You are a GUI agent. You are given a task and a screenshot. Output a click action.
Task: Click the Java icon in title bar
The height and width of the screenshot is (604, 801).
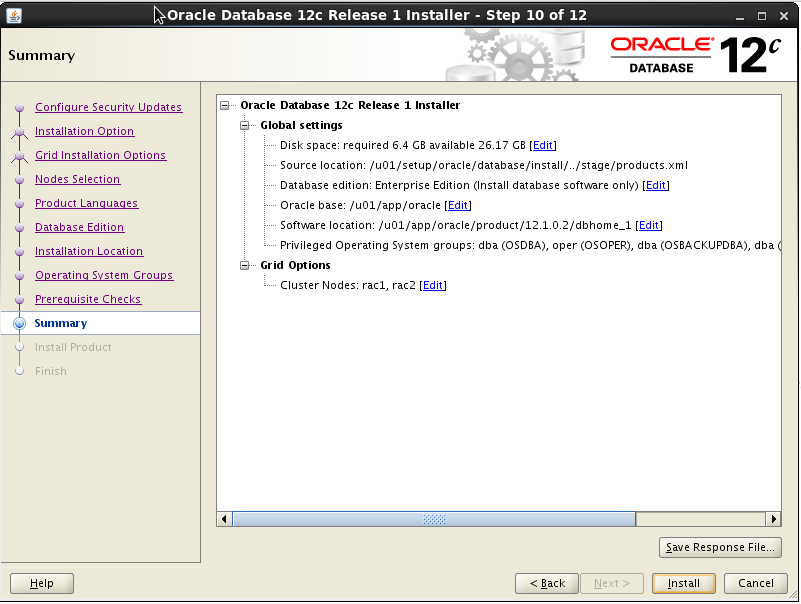(14, 16)
